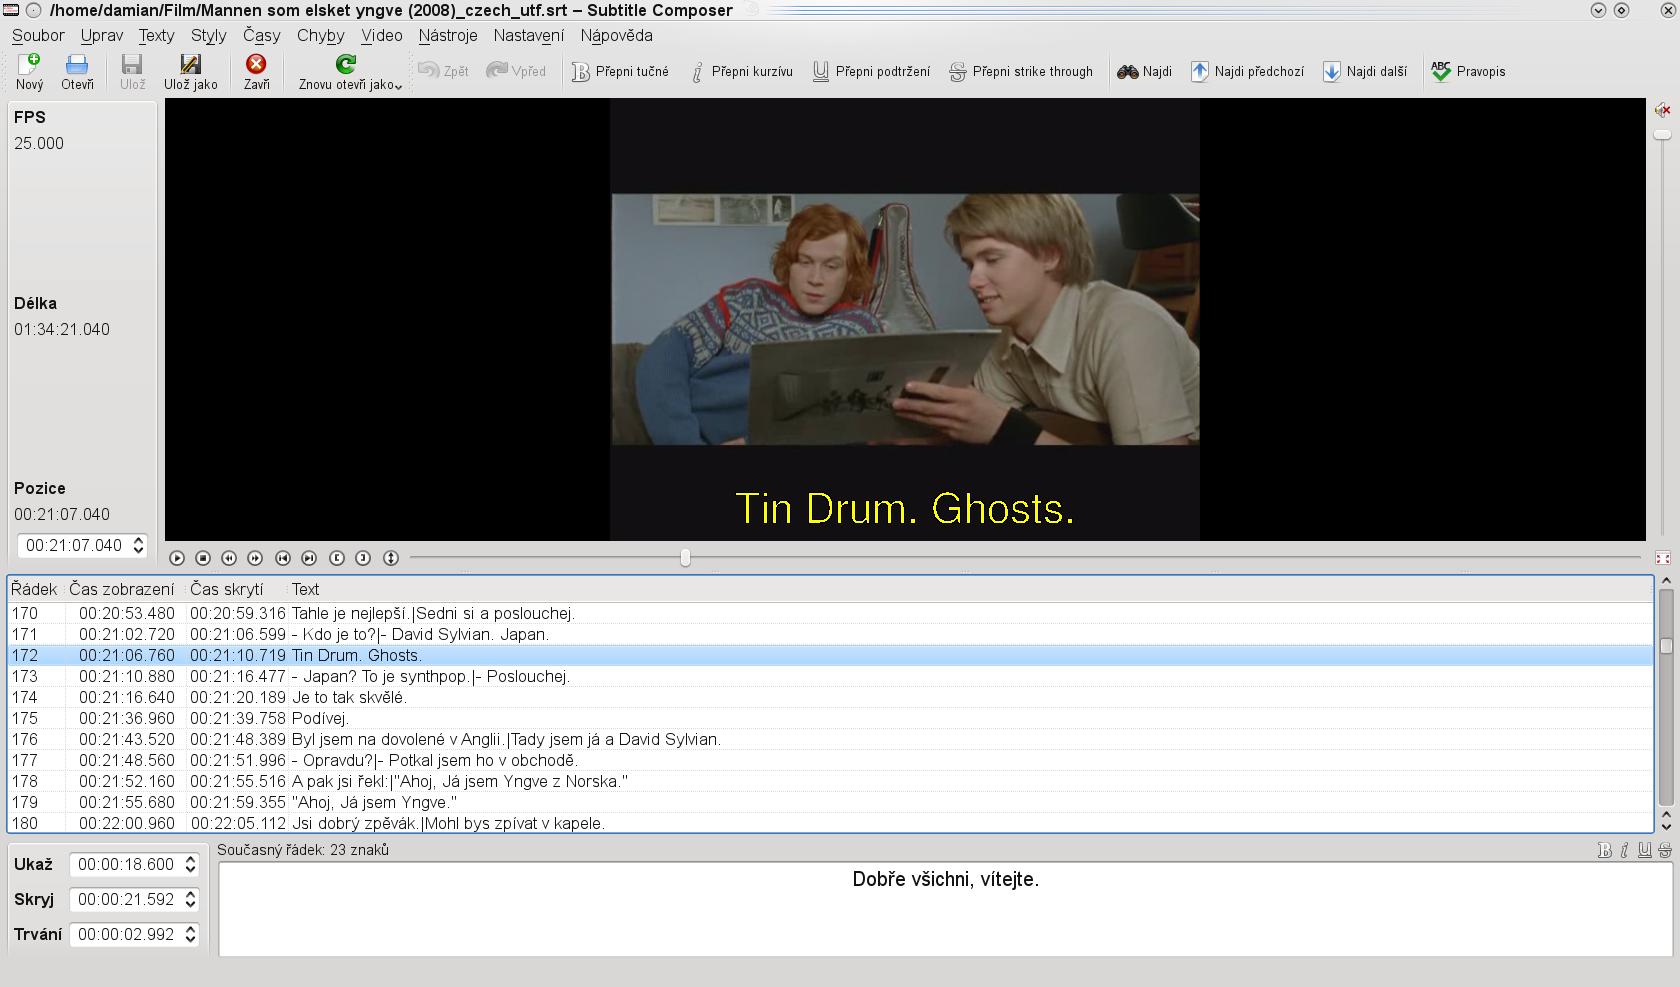Open the Chyby menu
The width and height of the screenshot is (1680, 987).
320,35
